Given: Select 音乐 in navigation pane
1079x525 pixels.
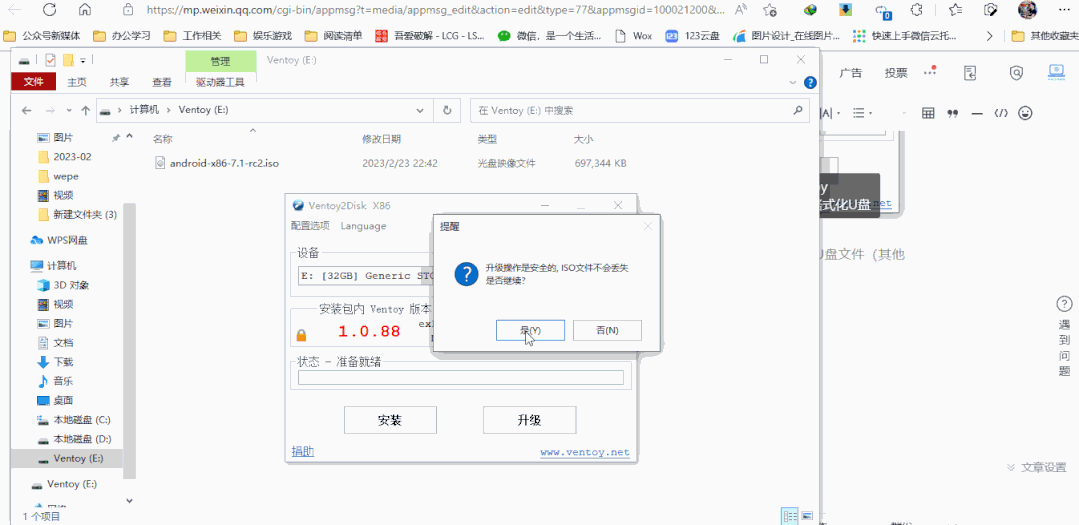Looking at the screenshot, I should [x=63, y=381].
